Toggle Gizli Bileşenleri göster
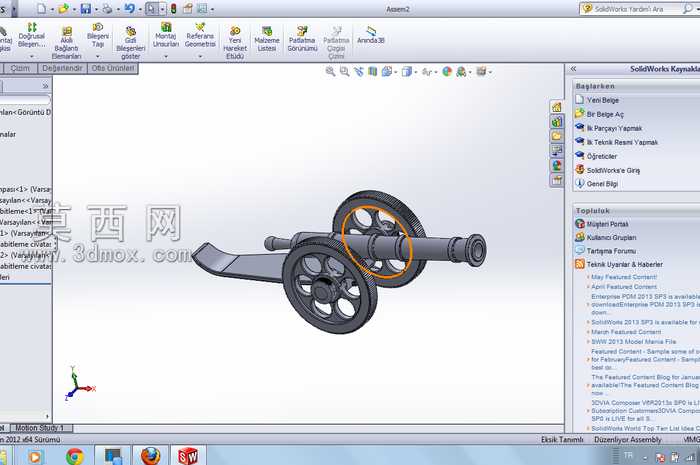Screen dimensions: 700x465 (x=130, y=43)
